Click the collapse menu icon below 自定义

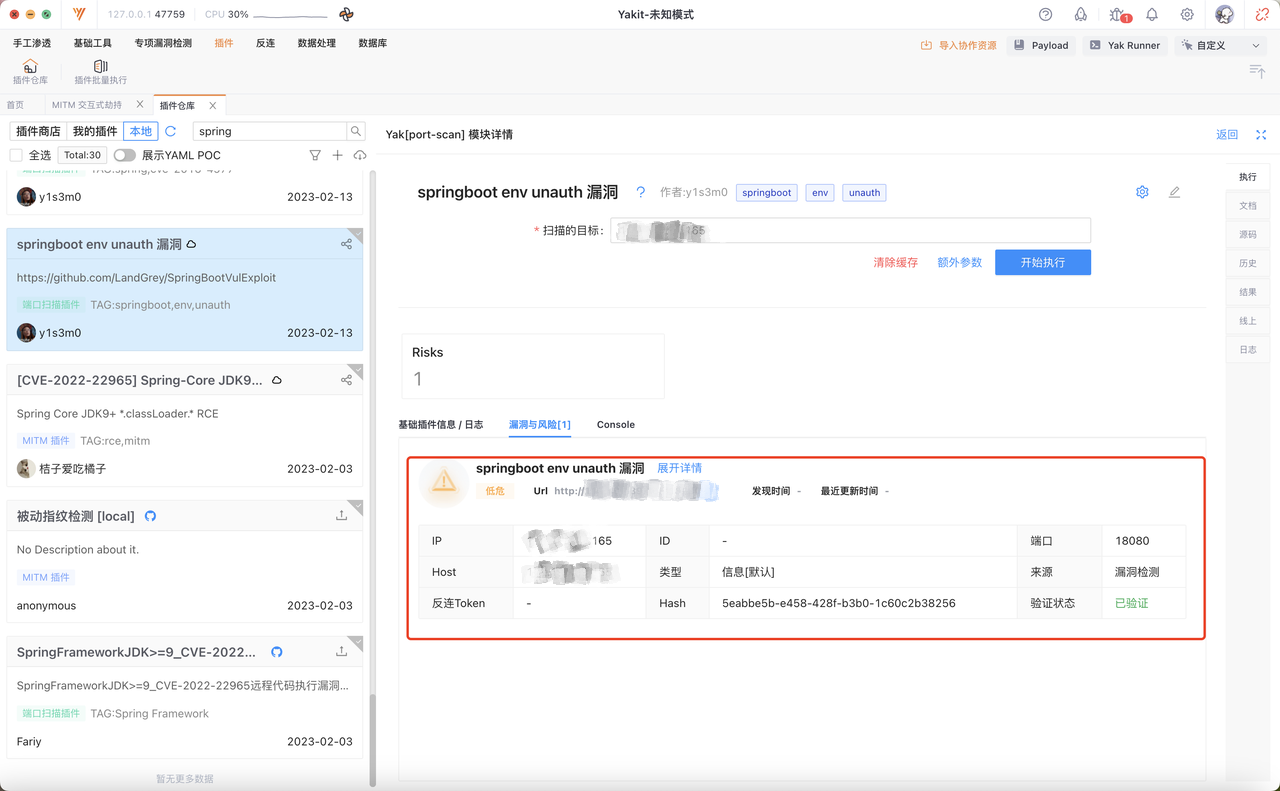pos(1257,71)
